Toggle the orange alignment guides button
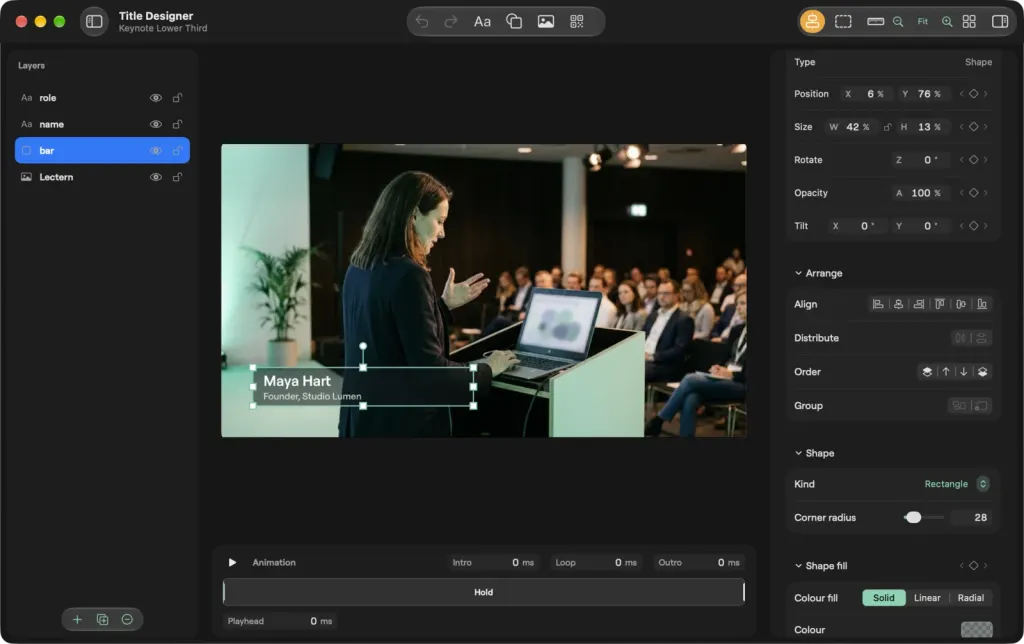The height and width of the screenshot is (644, 1024). [x=812, y=22]
